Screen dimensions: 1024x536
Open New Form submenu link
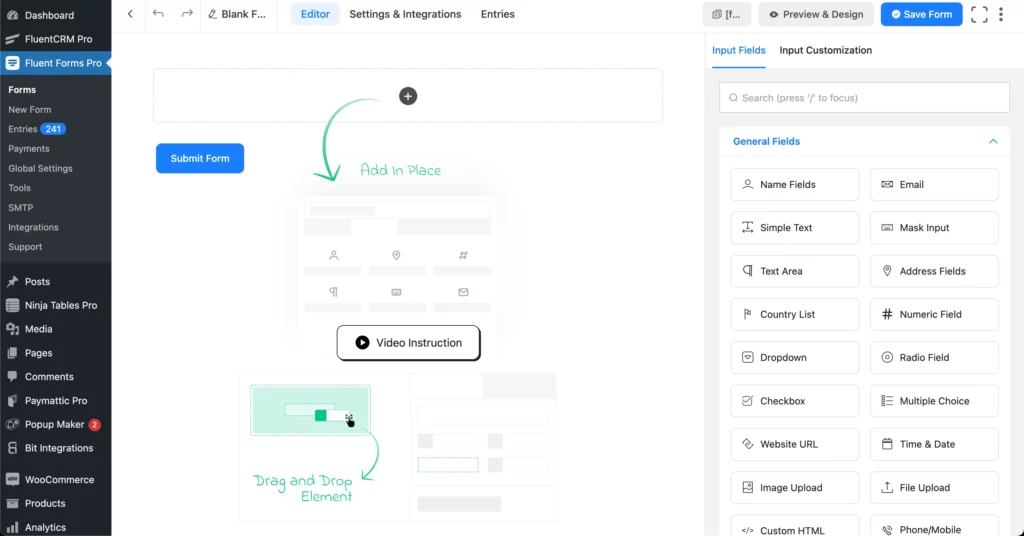pyautogui.click(x=29, y=110)
